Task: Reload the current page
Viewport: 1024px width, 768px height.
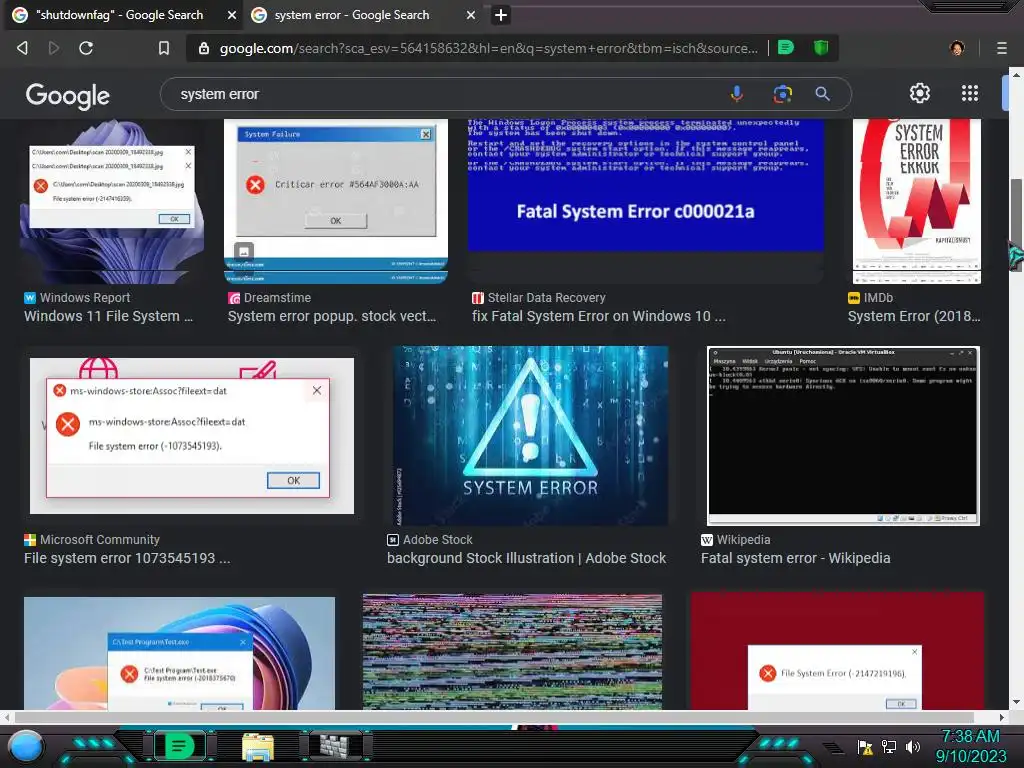Action: click(x=86, y=48)
